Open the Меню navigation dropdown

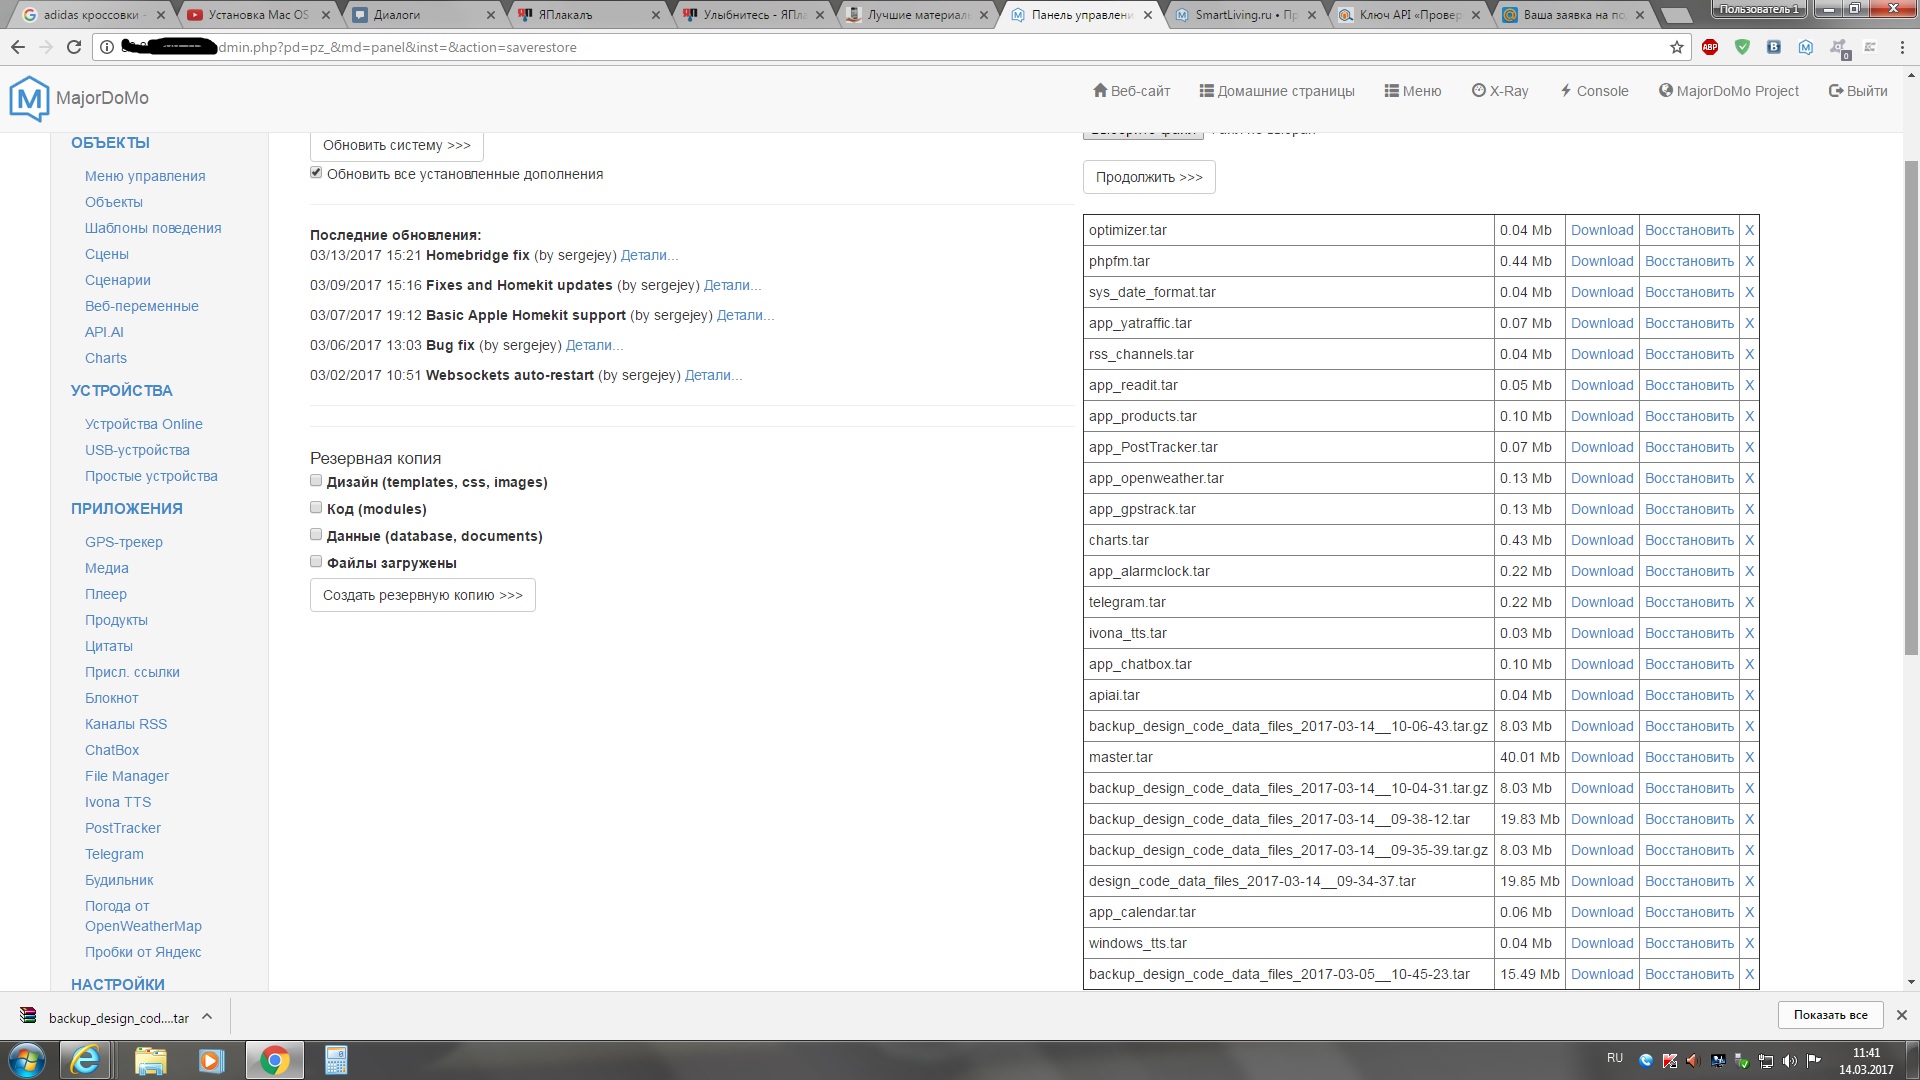(1412, 91)
